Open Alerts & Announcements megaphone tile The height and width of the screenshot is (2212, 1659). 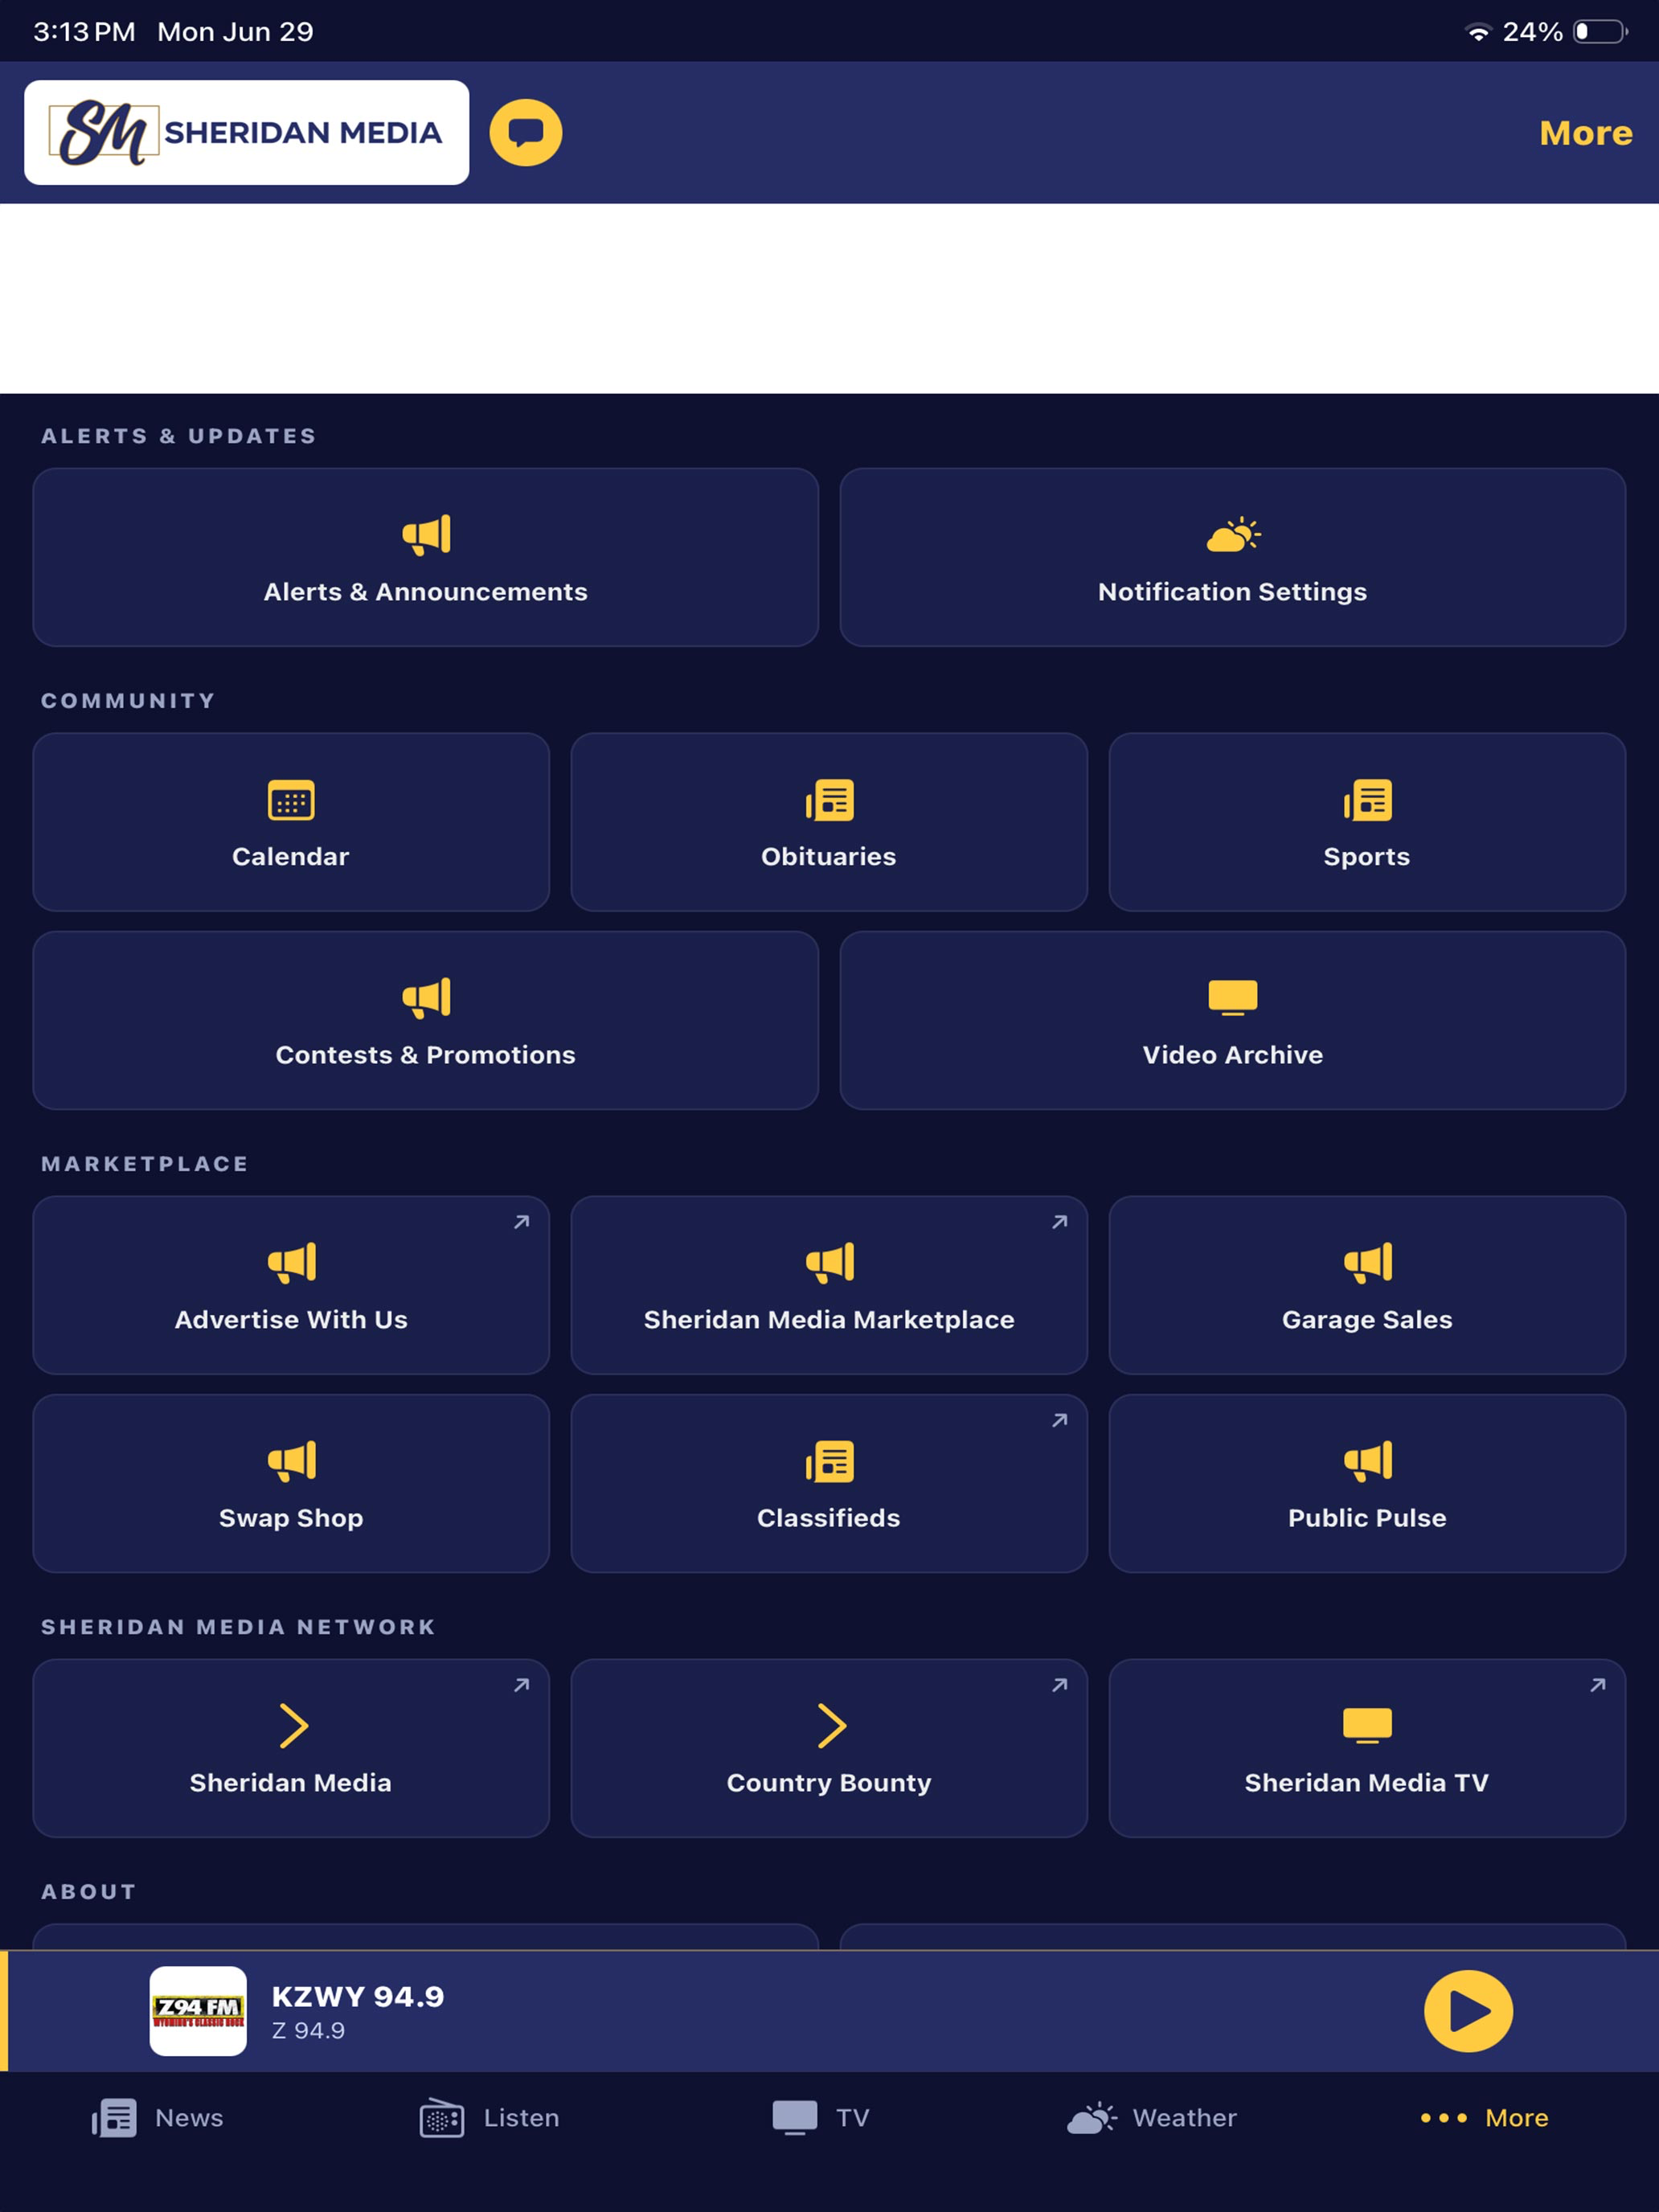(x=425, y=557)
